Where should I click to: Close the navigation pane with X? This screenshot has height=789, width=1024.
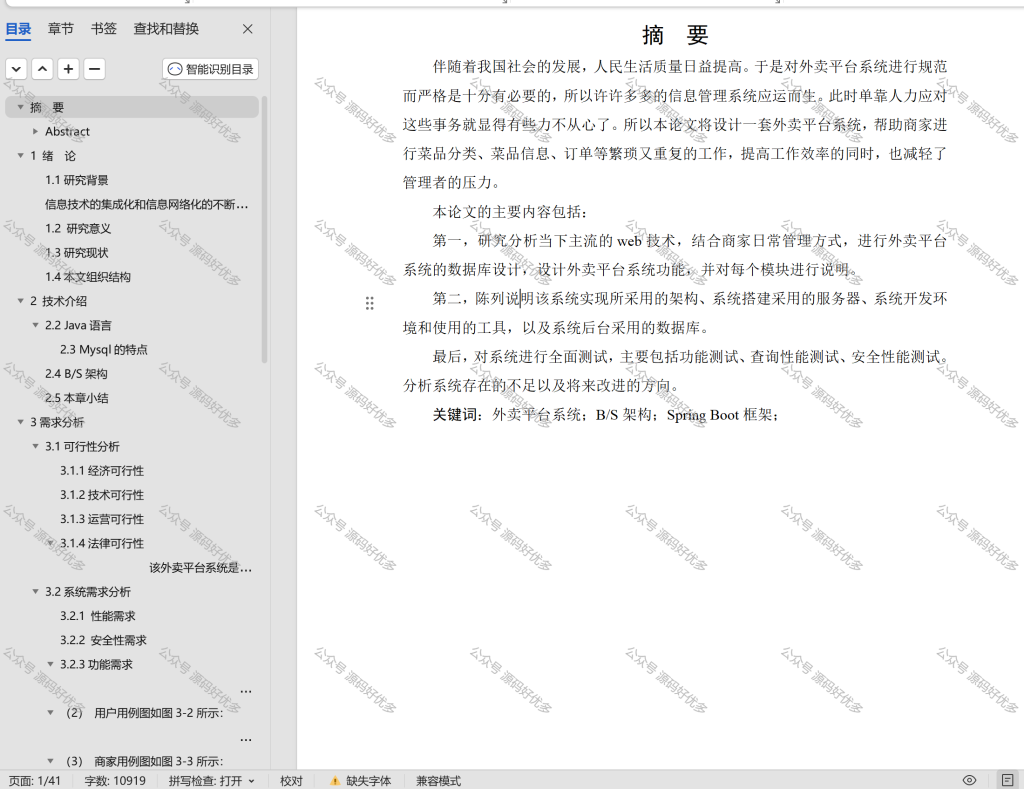(248, 29)
